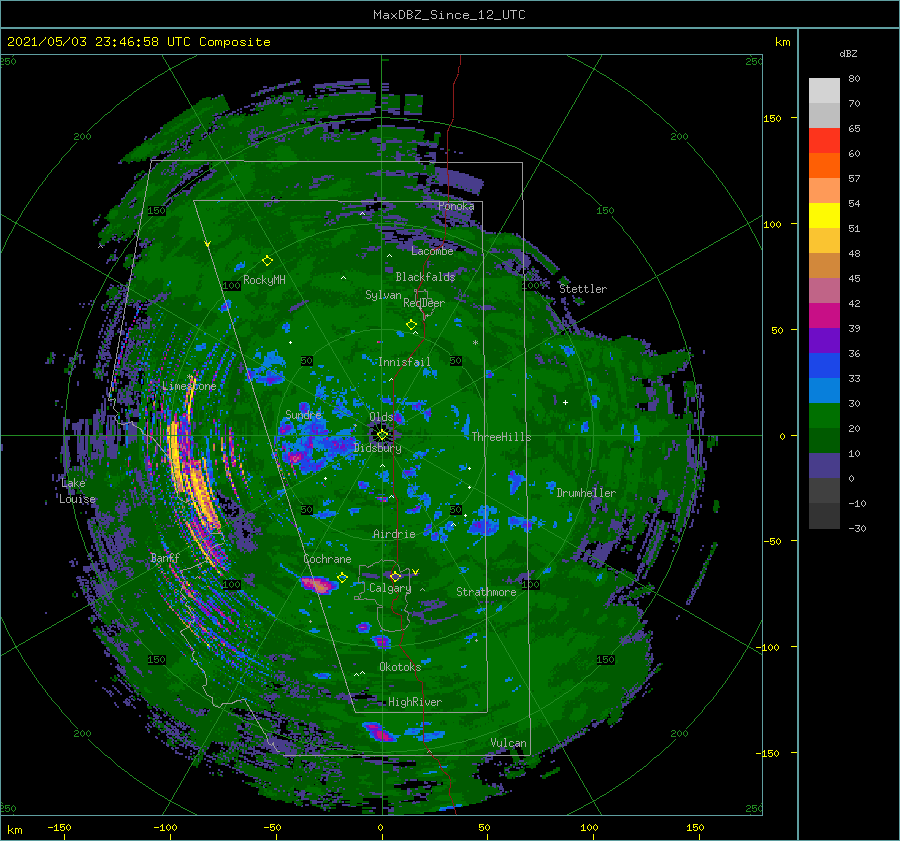
Task: Select the purple 36-39 dBZ legend swatch
Action: [x=824, y=341]
